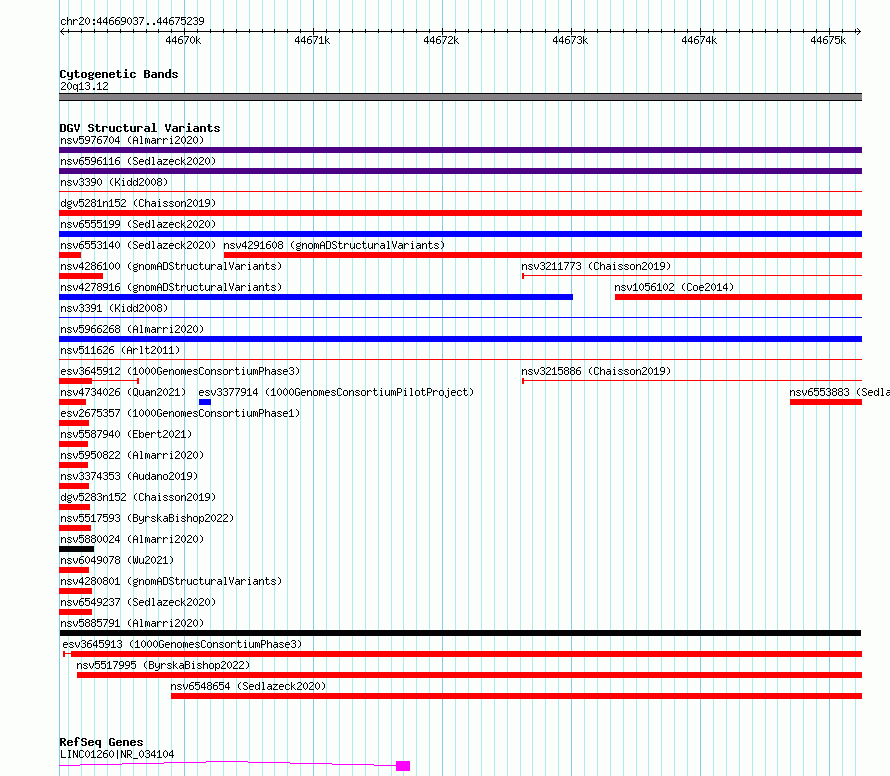Select the gray cytogenetic band bar
Viewport: 890px width, 776px height.
(460, 97)
